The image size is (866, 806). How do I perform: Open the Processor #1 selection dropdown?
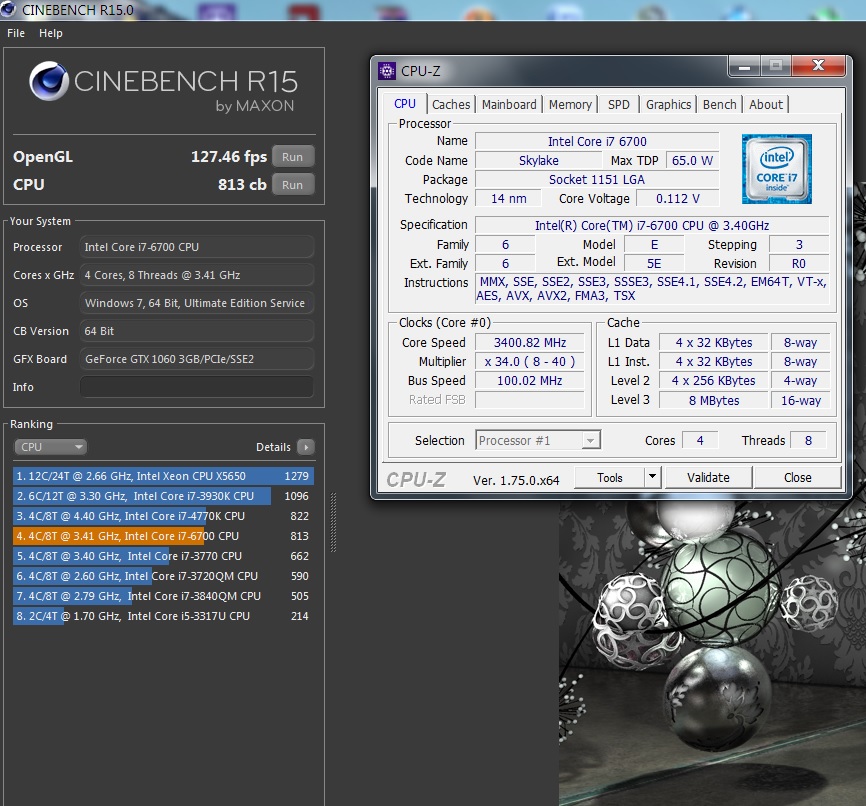(x=538, y=440)
